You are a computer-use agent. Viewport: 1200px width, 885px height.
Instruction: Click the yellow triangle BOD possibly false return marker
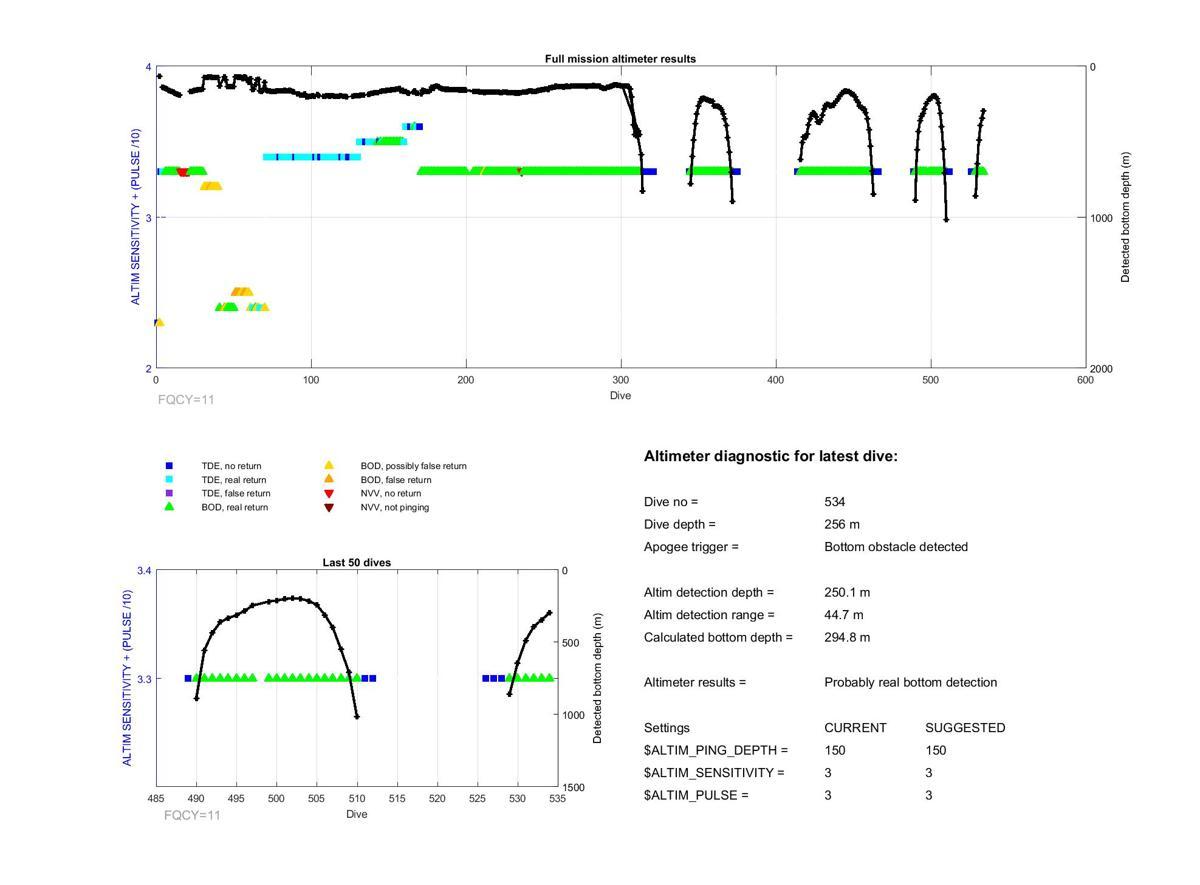point(328,466)
